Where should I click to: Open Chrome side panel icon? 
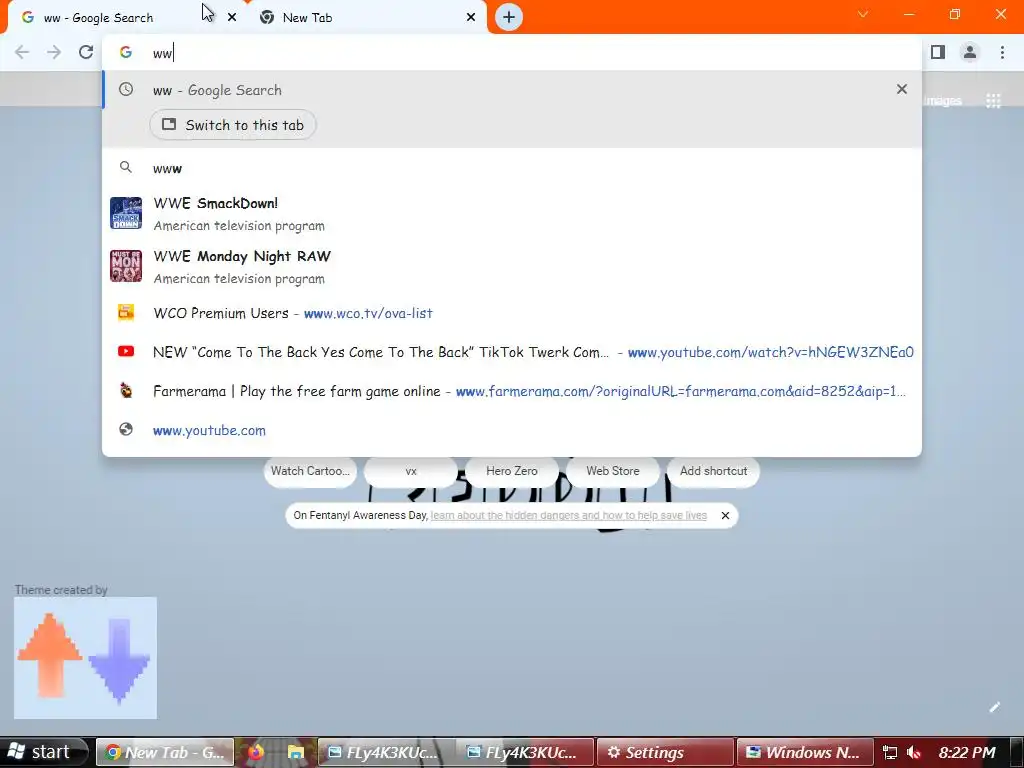point(938,52)
